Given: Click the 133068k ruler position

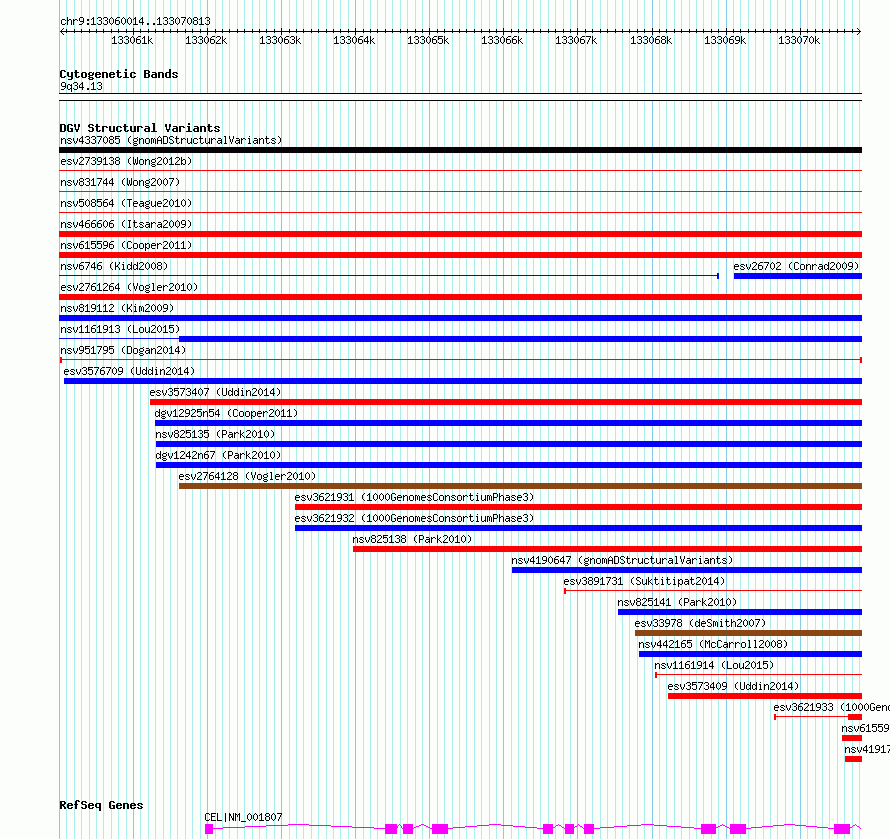Looking at the screenshot, I should point(650,40).
